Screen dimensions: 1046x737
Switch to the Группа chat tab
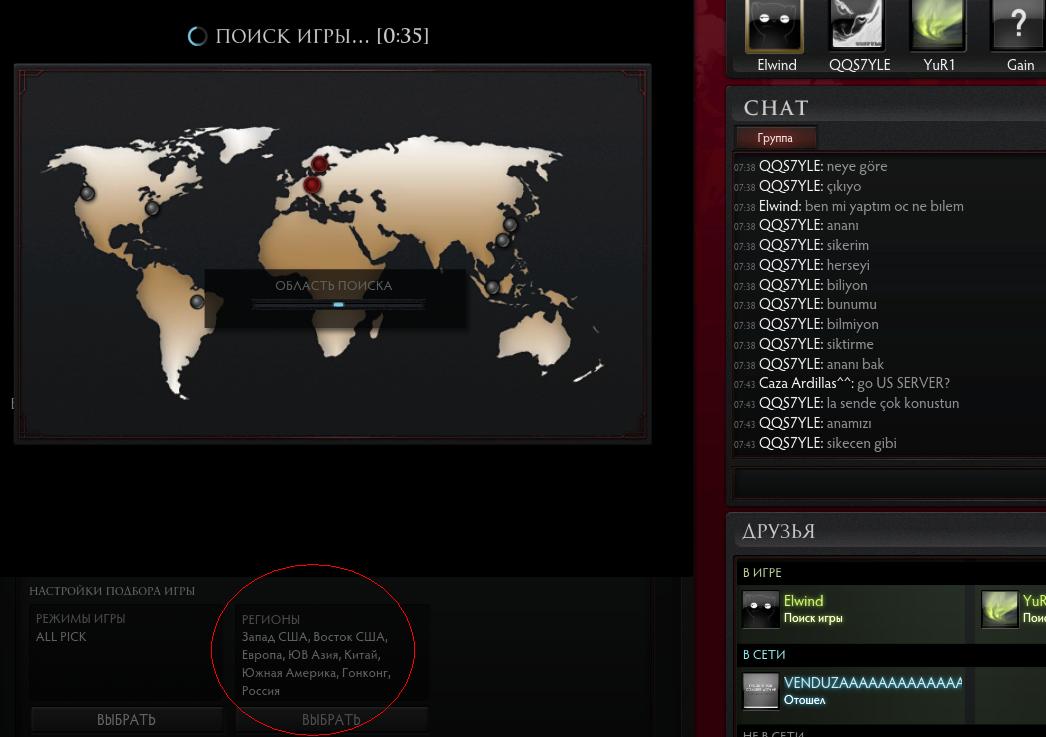[x=775, y=138]
